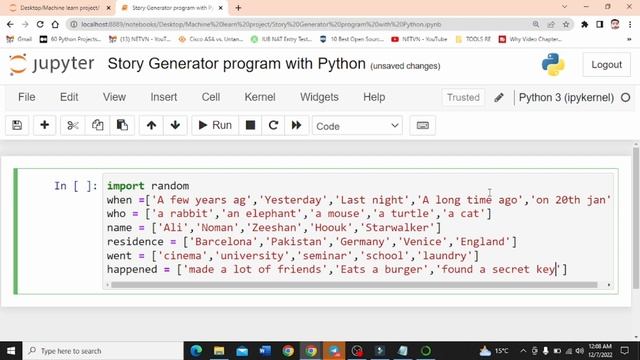Viewport: 640px width, 360px height.
Task: Click the page vertical scrollbar
Action: click(636, 218)
